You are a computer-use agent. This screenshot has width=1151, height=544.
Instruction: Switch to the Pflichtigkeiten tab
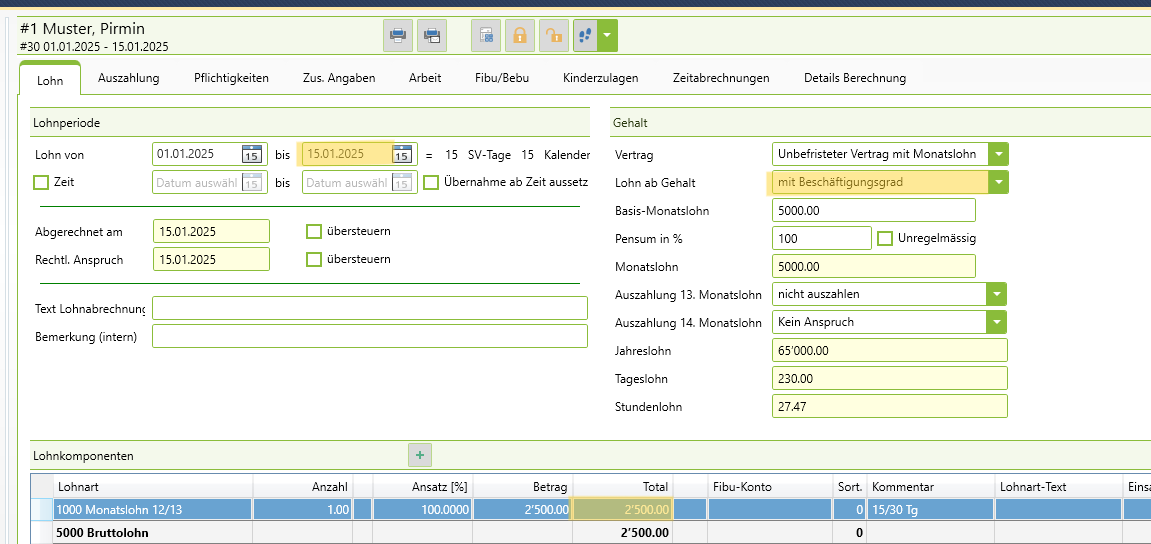point(231,78)
